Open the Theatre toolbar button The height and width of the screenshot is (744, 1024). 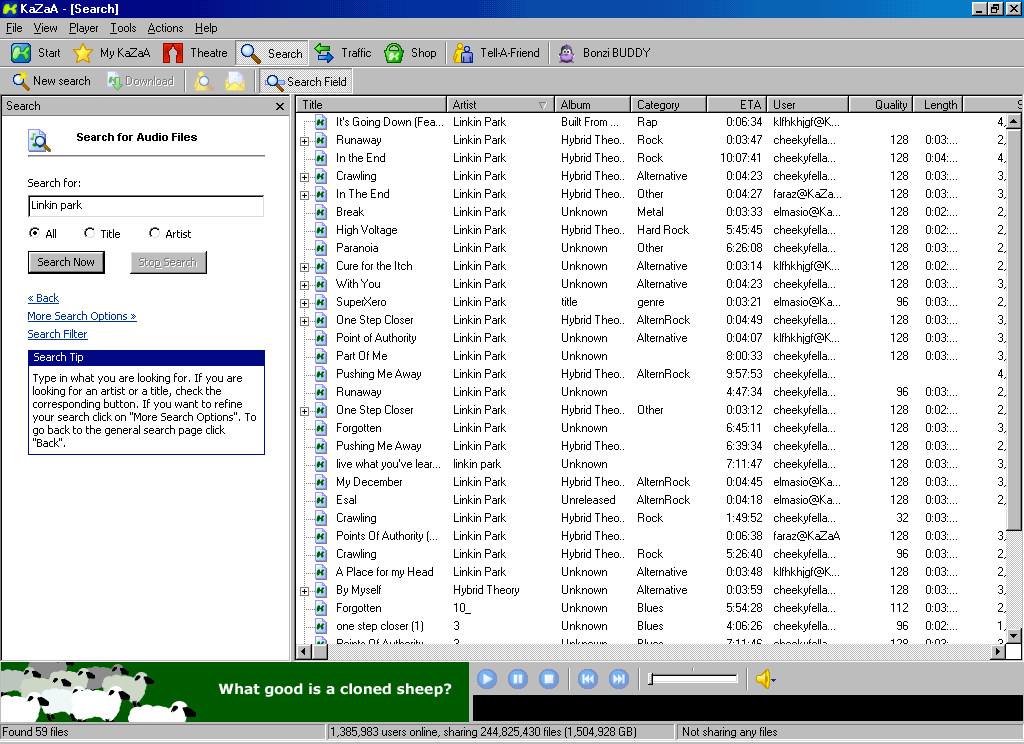click(195, 53)
